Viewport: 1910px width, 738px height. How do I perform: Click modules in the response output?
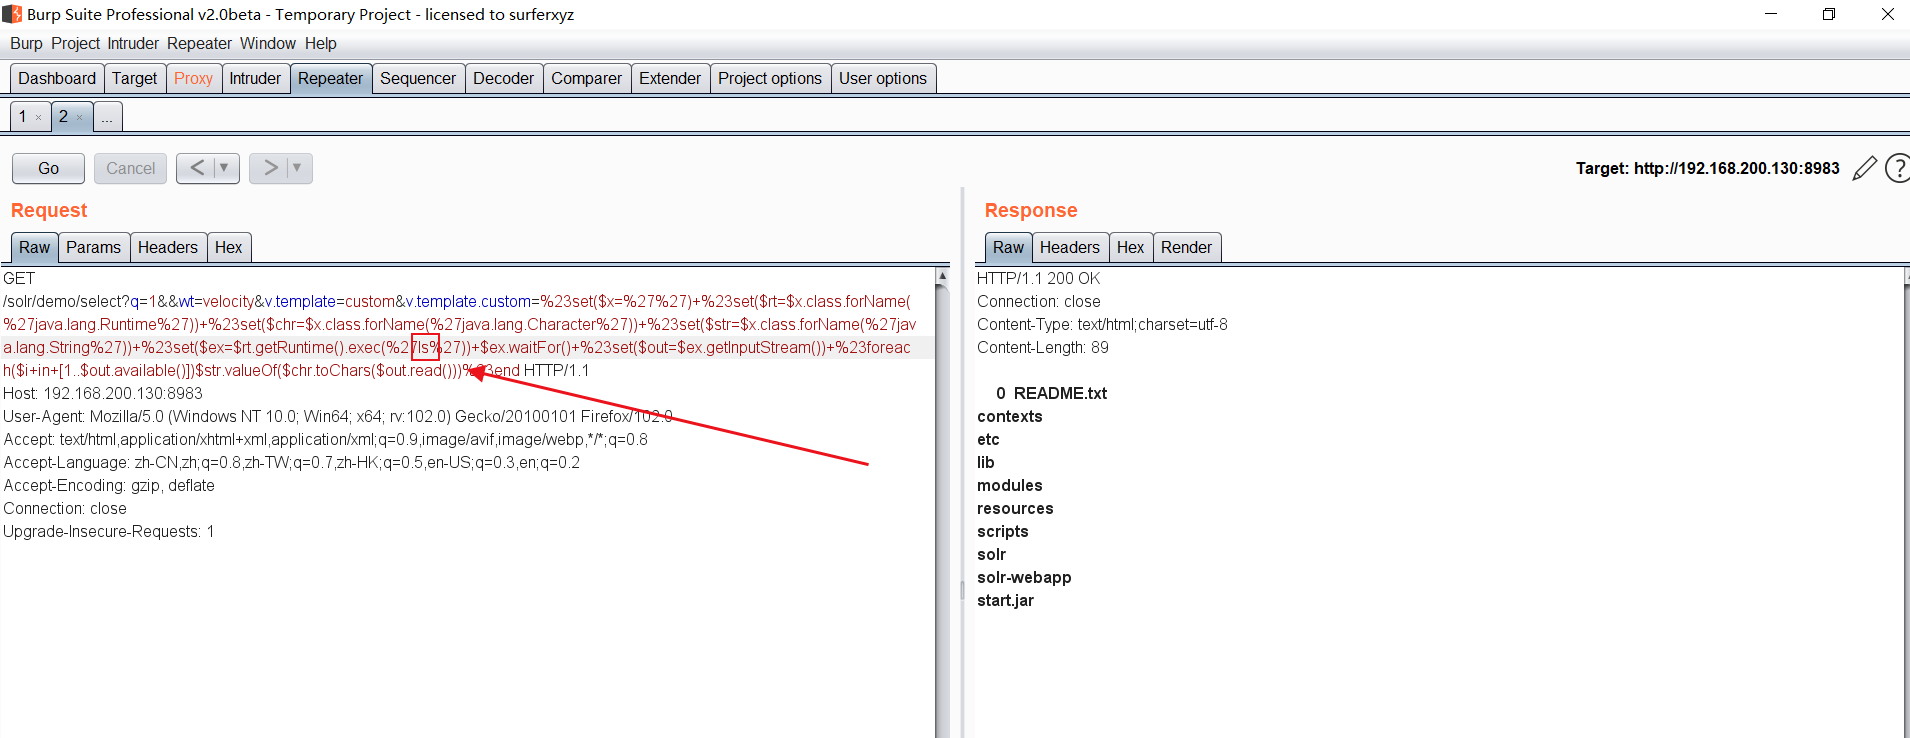click(x=1009, y=486)
